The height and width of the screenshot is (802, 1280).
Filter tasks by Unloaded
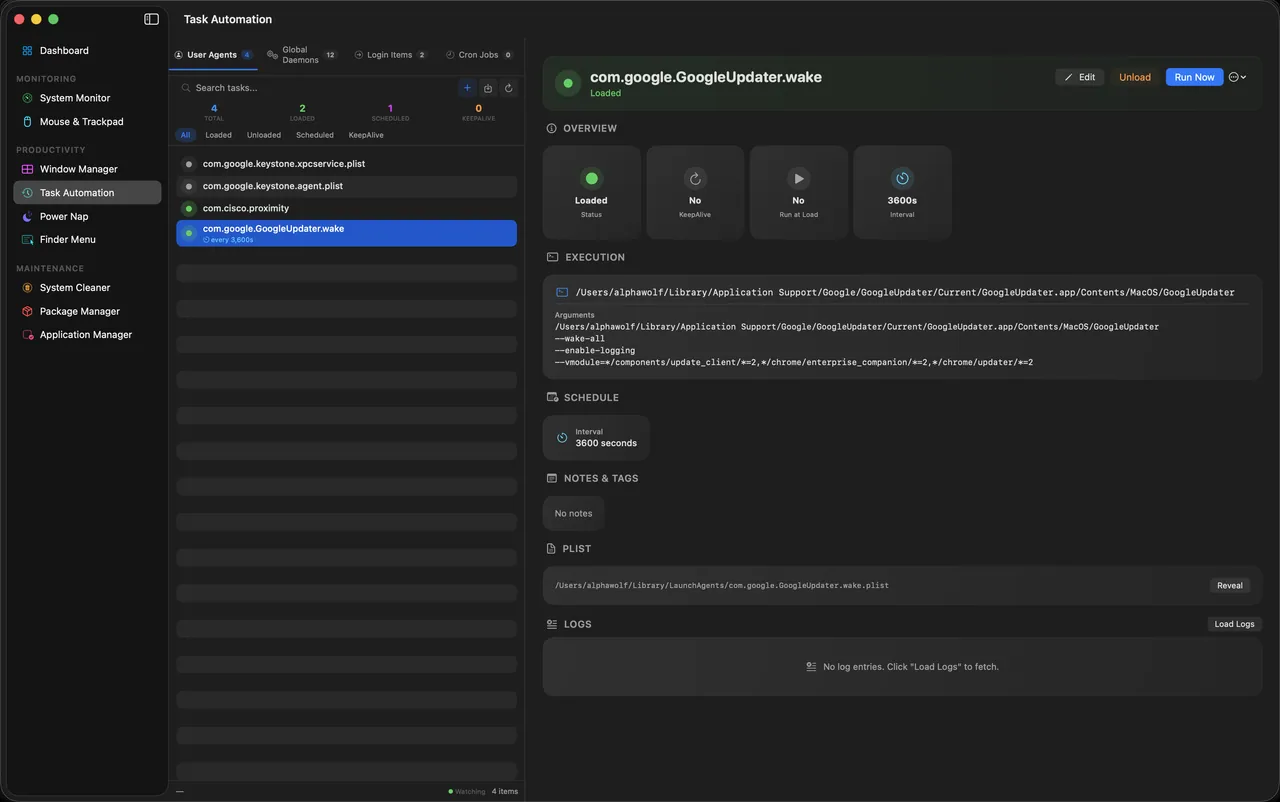264,135
